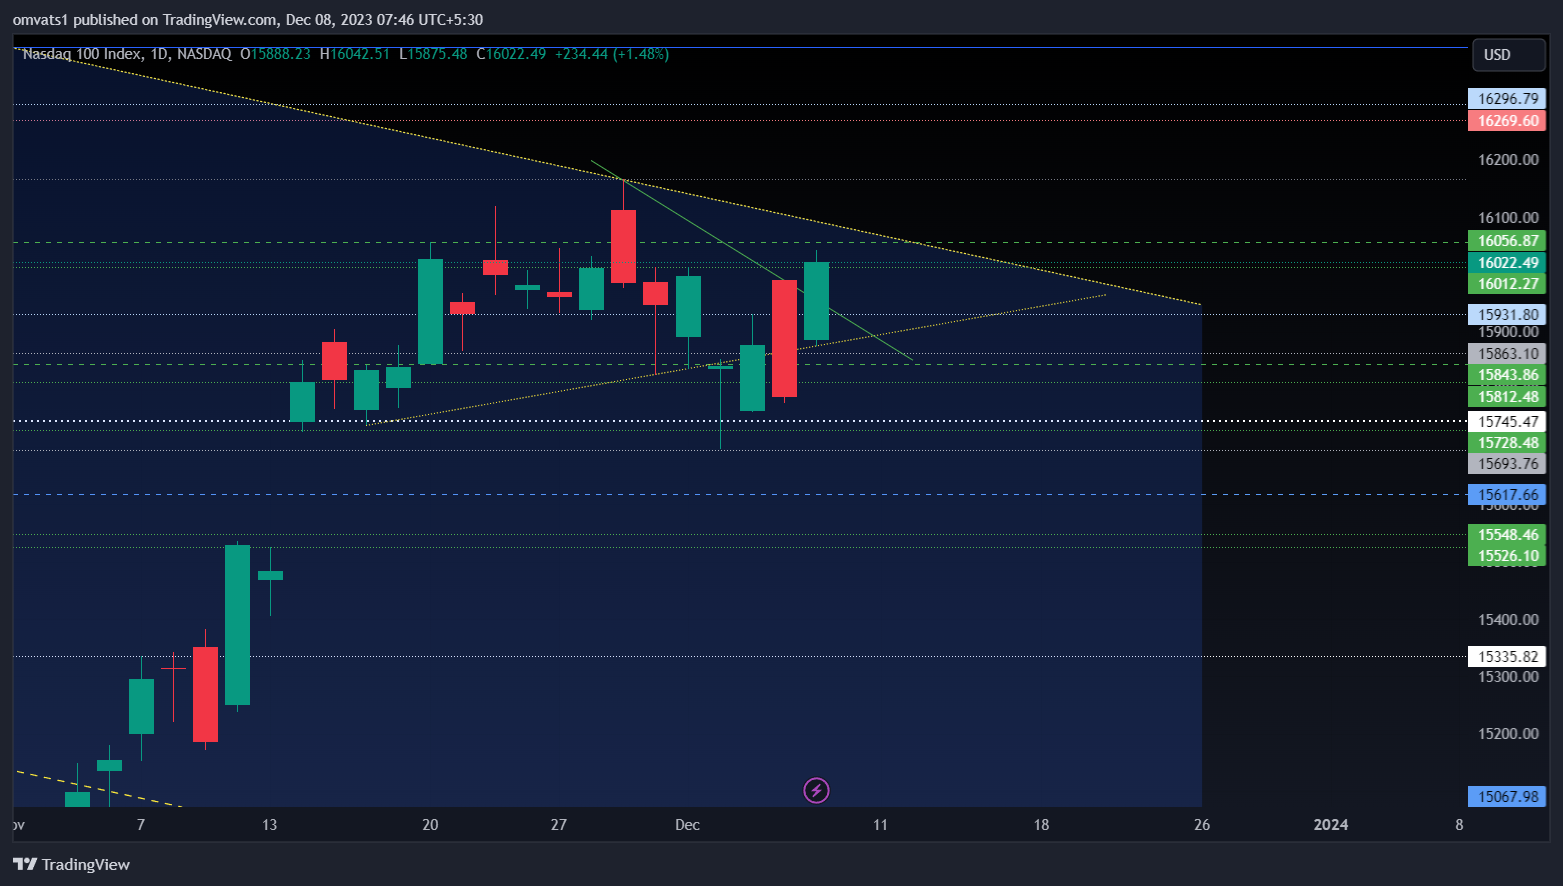Click the low value L15875.48
The image size is (1563, 886).
tap(433, 54)
